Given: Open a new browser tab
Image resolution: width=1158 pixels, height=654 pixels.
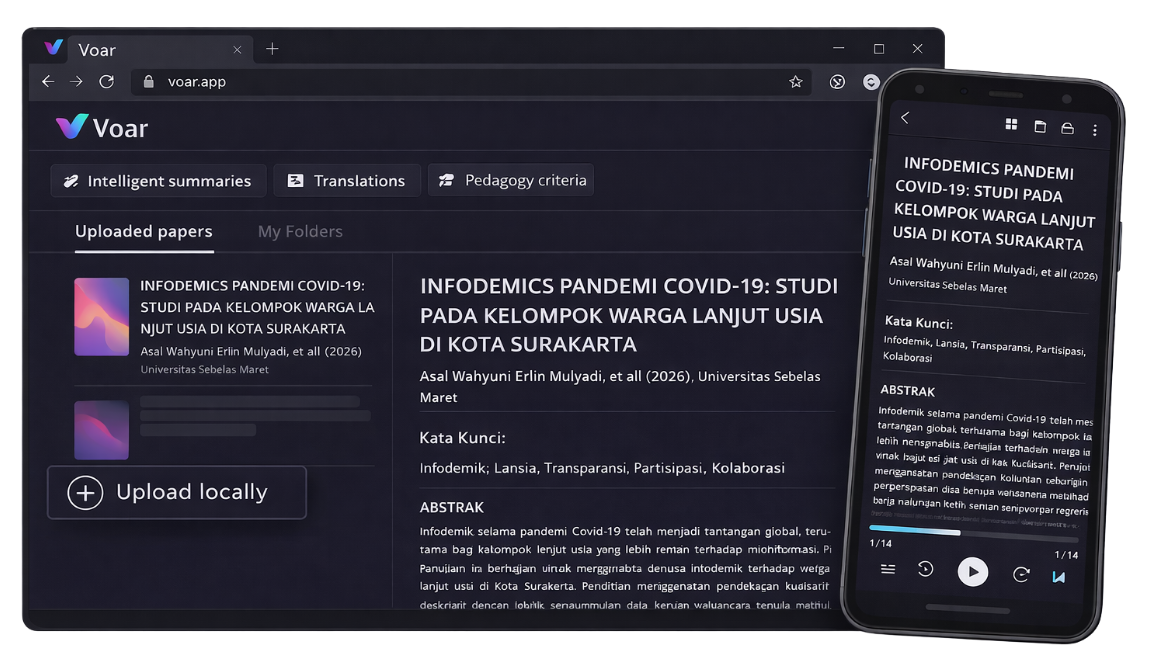Looking at the screenshot, I should (x=272, y=49).
